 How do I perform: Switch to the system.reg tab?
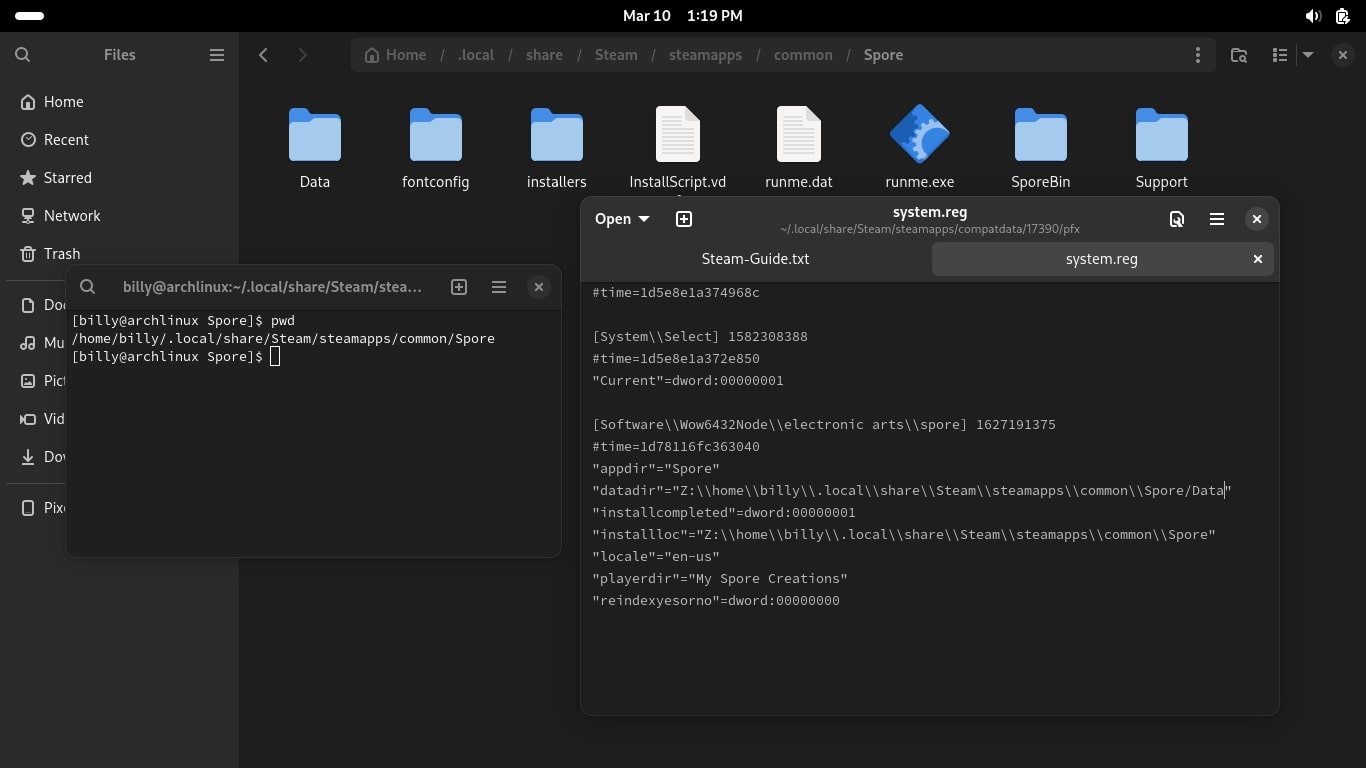[1102, 259]
